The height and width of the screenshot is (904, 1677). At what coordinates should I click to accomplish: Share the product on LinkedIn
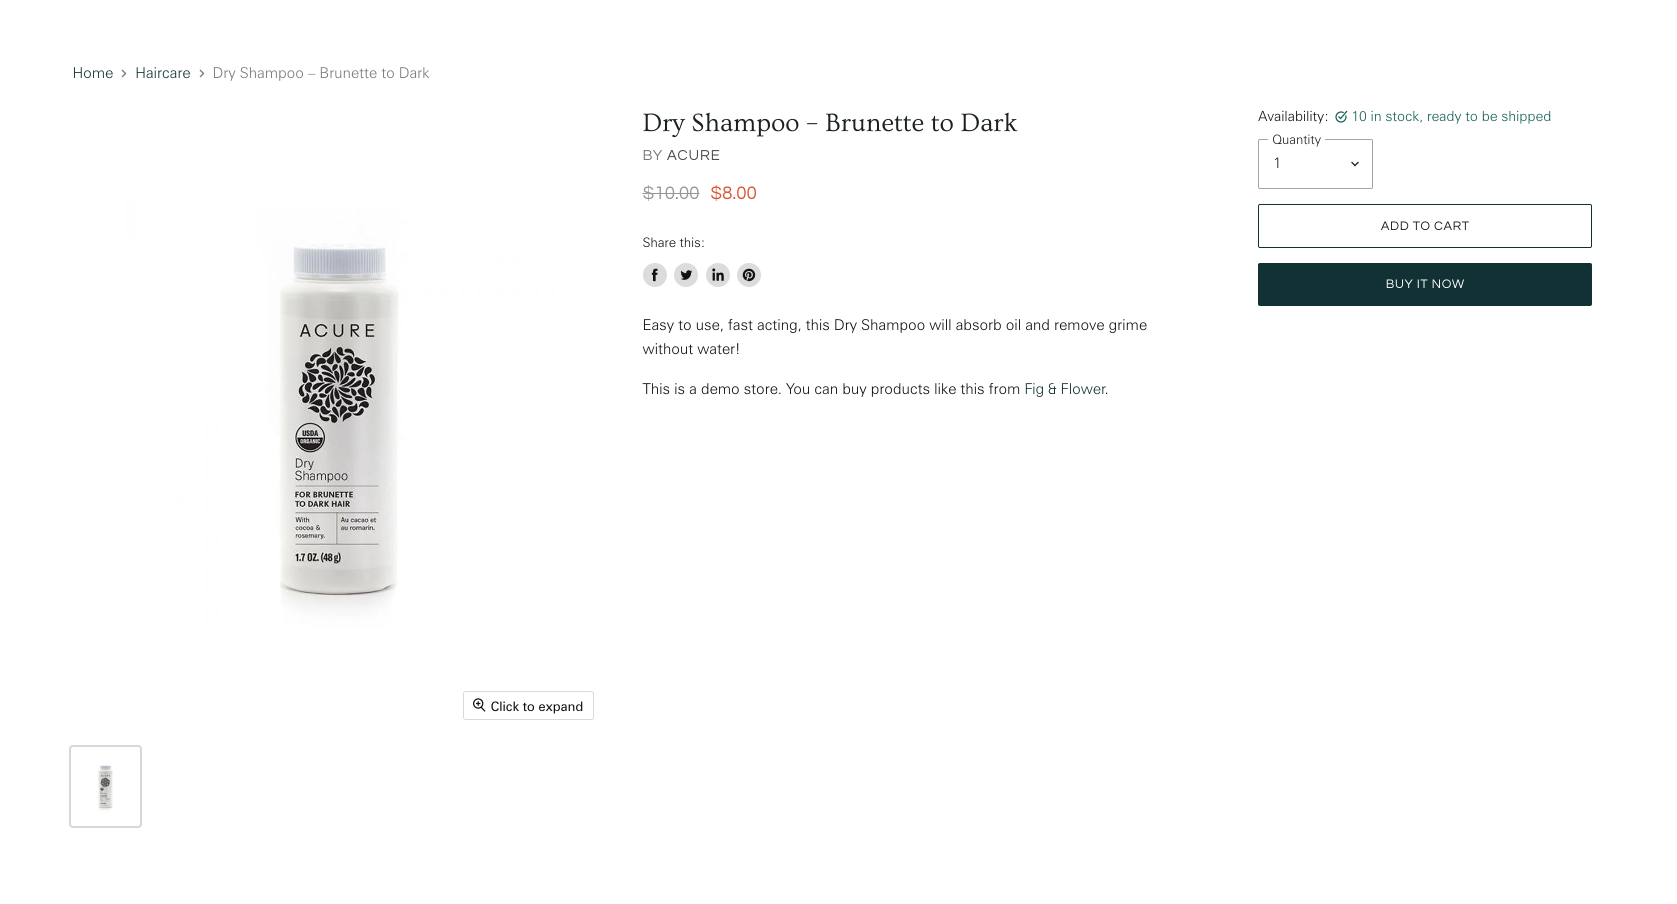pos(718,275)
